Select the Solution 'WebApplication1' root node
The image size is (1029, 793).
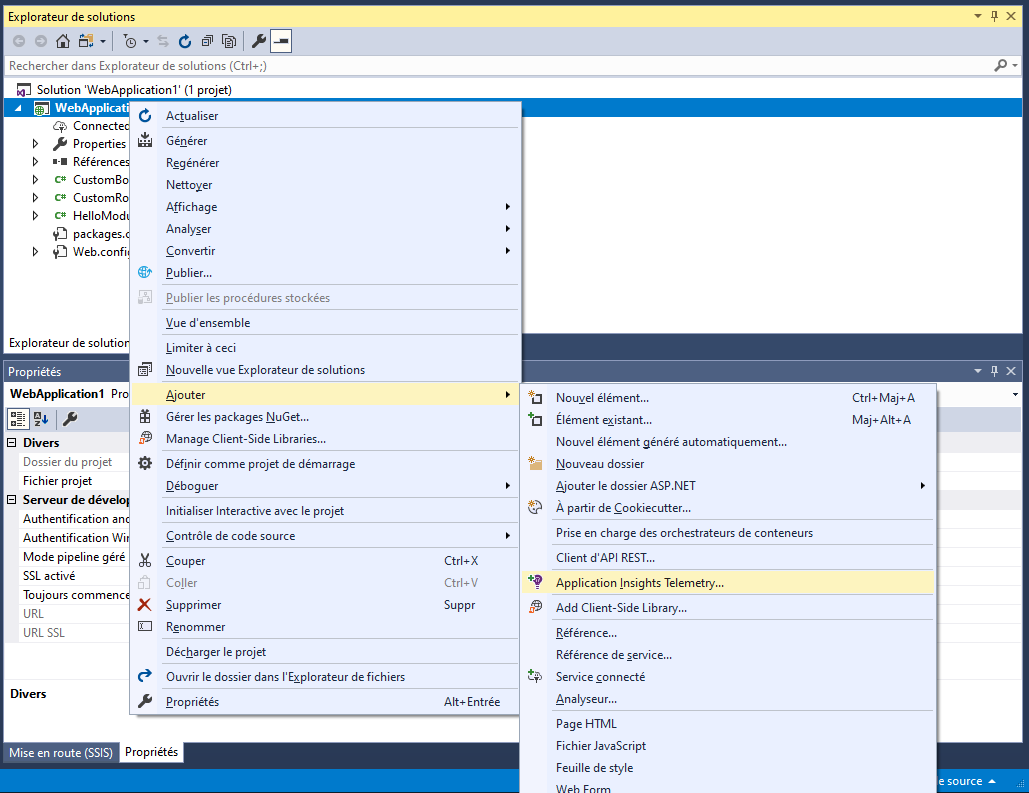[x=134, y=90]
